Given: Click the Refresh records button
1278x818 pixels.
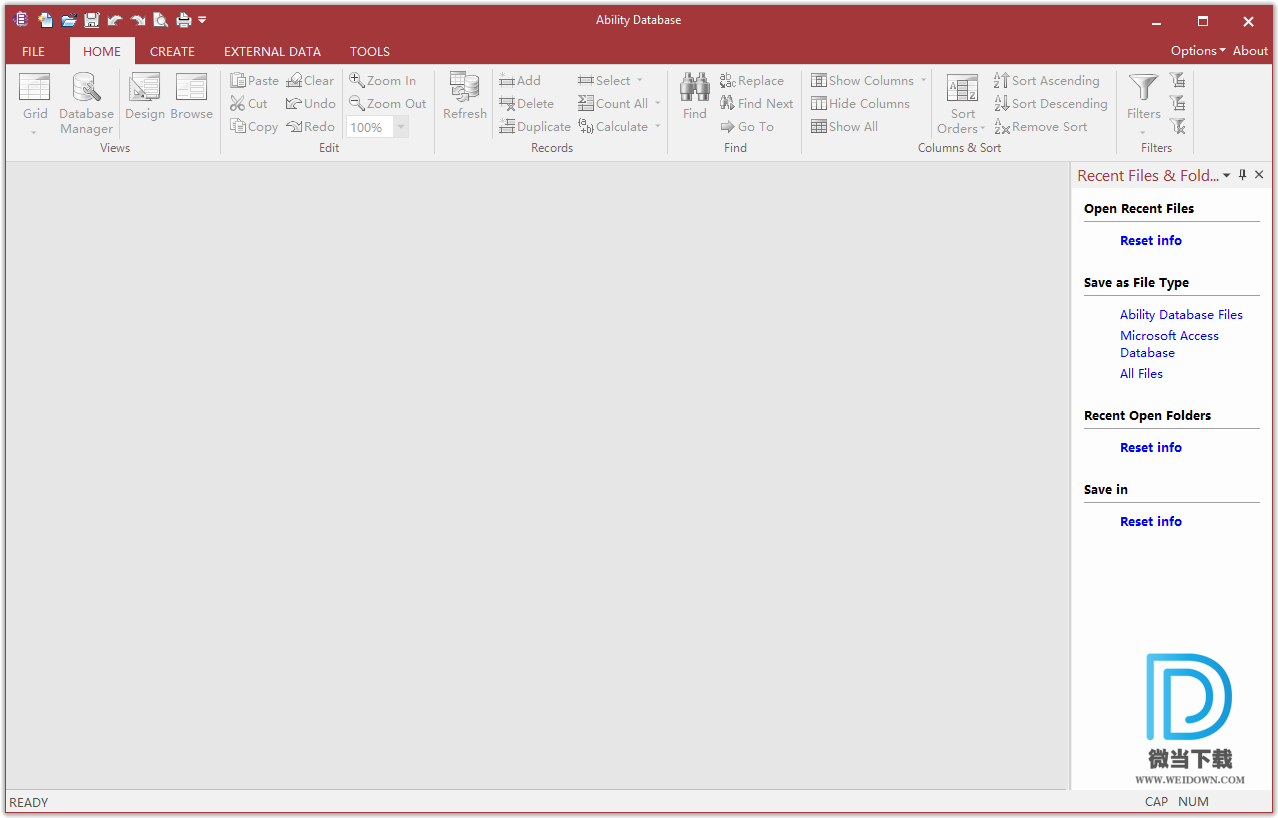Looking at the screenshot, I should [465, 97].
